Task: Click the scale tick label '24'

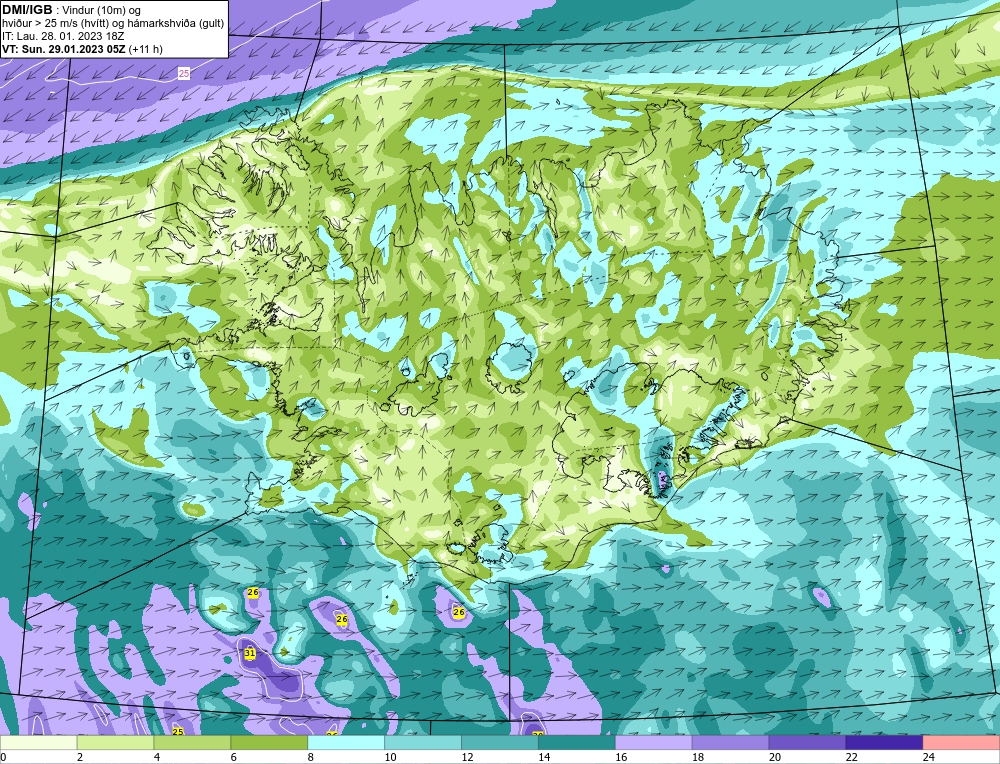Action: pyautogui.click(x=928, y=757)
